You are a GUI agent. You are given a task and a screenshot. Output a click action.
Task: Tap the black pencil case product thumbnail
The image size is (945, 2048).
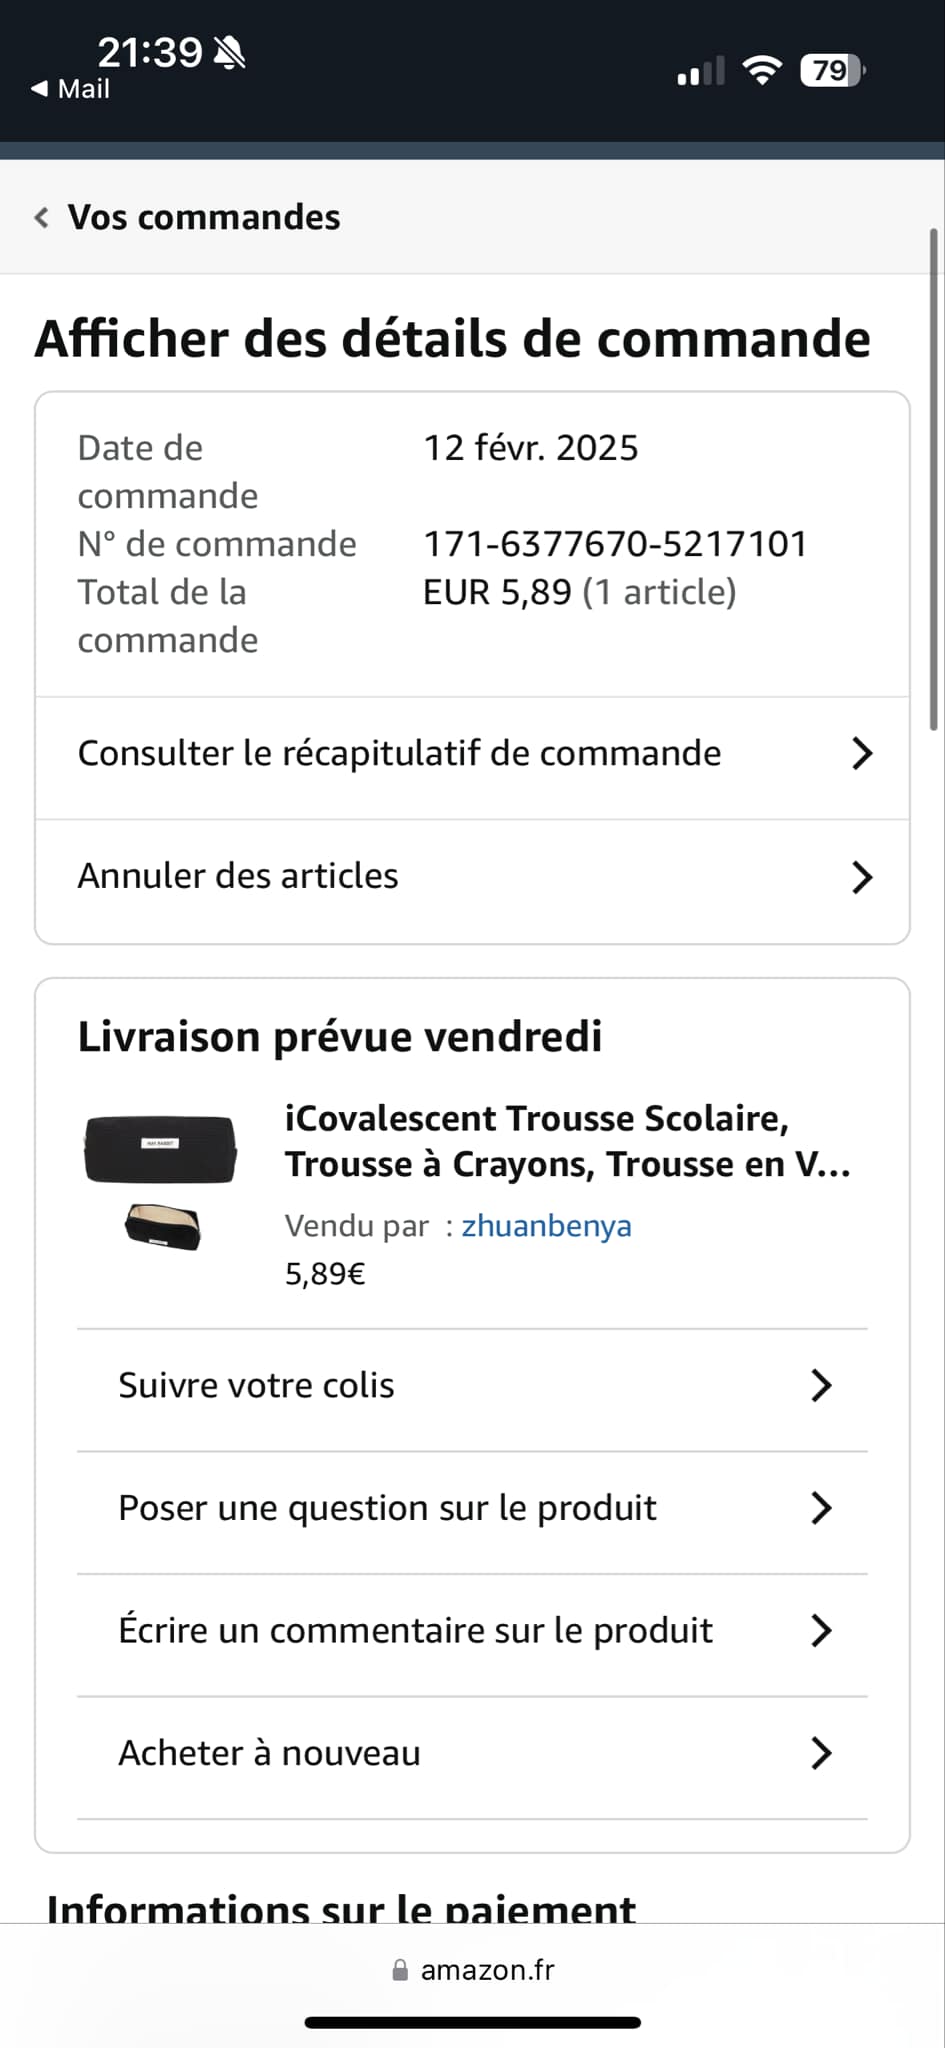pos(161,1180)
